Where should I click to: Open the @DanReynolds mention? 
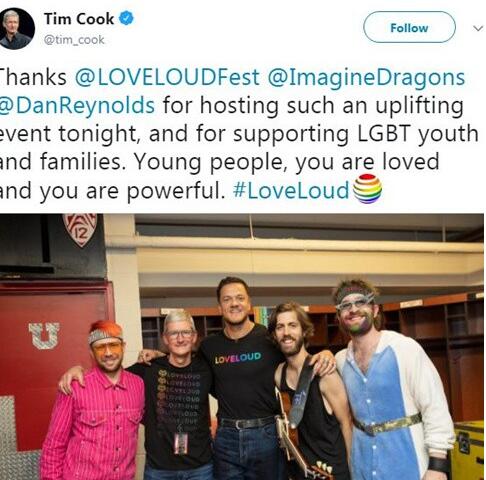(x=77, y=106)
